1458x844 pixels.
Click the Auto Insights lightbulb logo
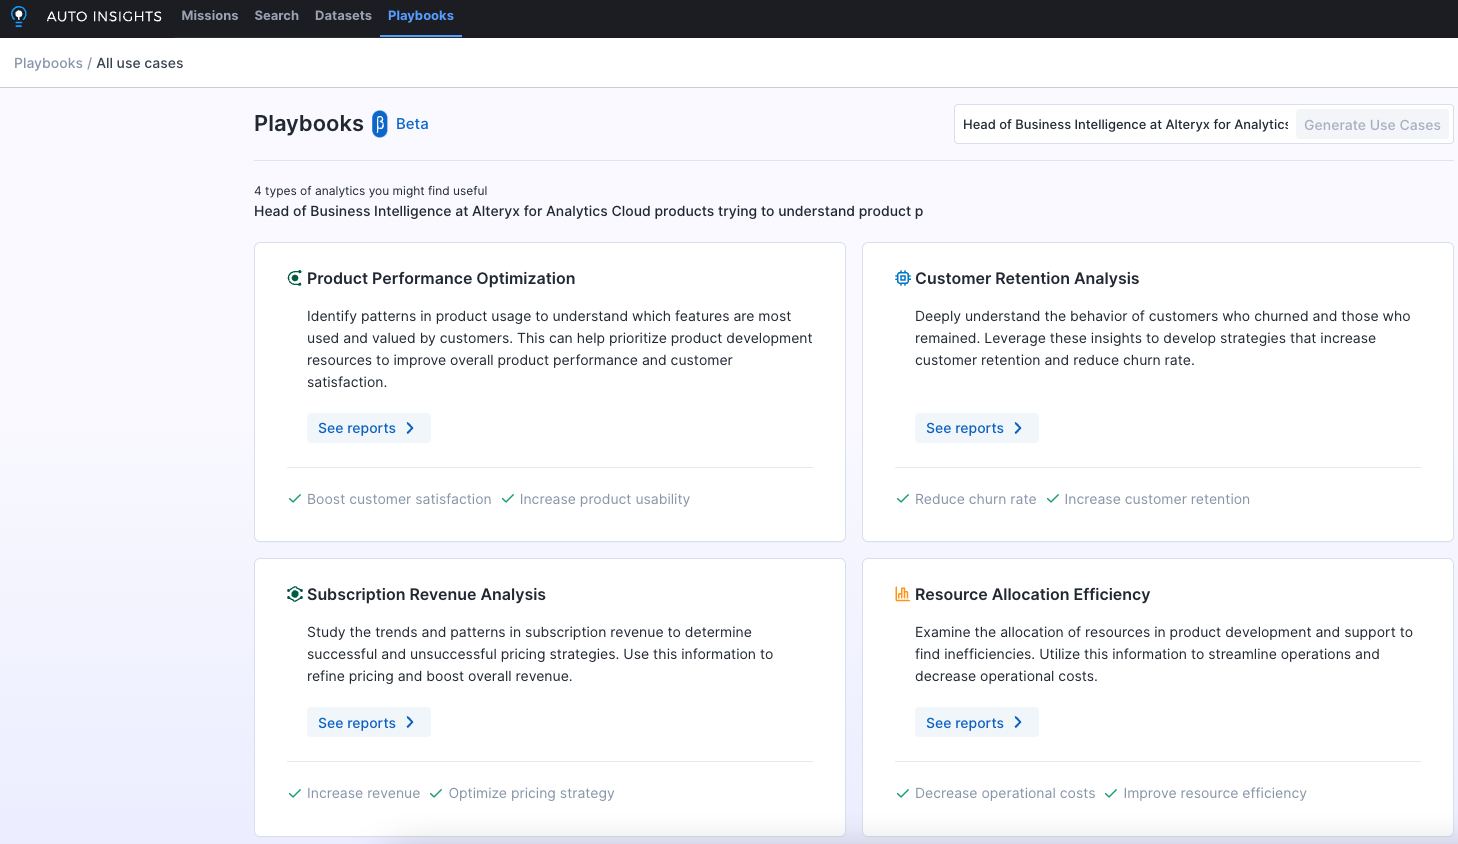click(x=18, y=16)
